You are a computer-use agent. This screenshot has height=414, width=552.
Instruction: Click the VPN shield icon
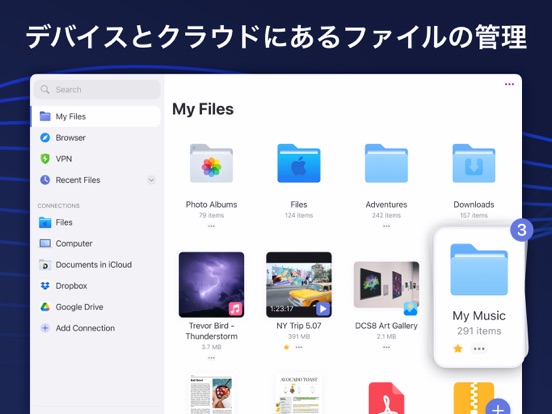(45, 159)
